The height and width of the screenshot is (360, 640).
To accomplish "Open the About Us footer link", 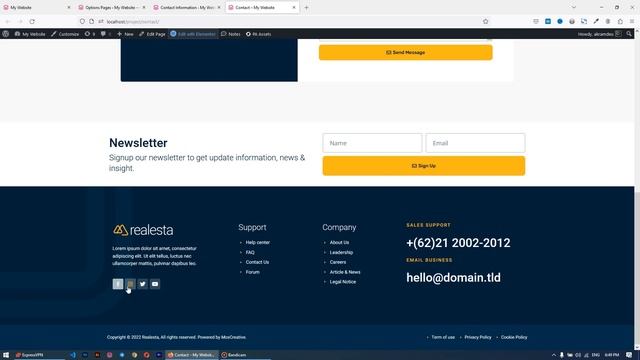I will [339, 242].
